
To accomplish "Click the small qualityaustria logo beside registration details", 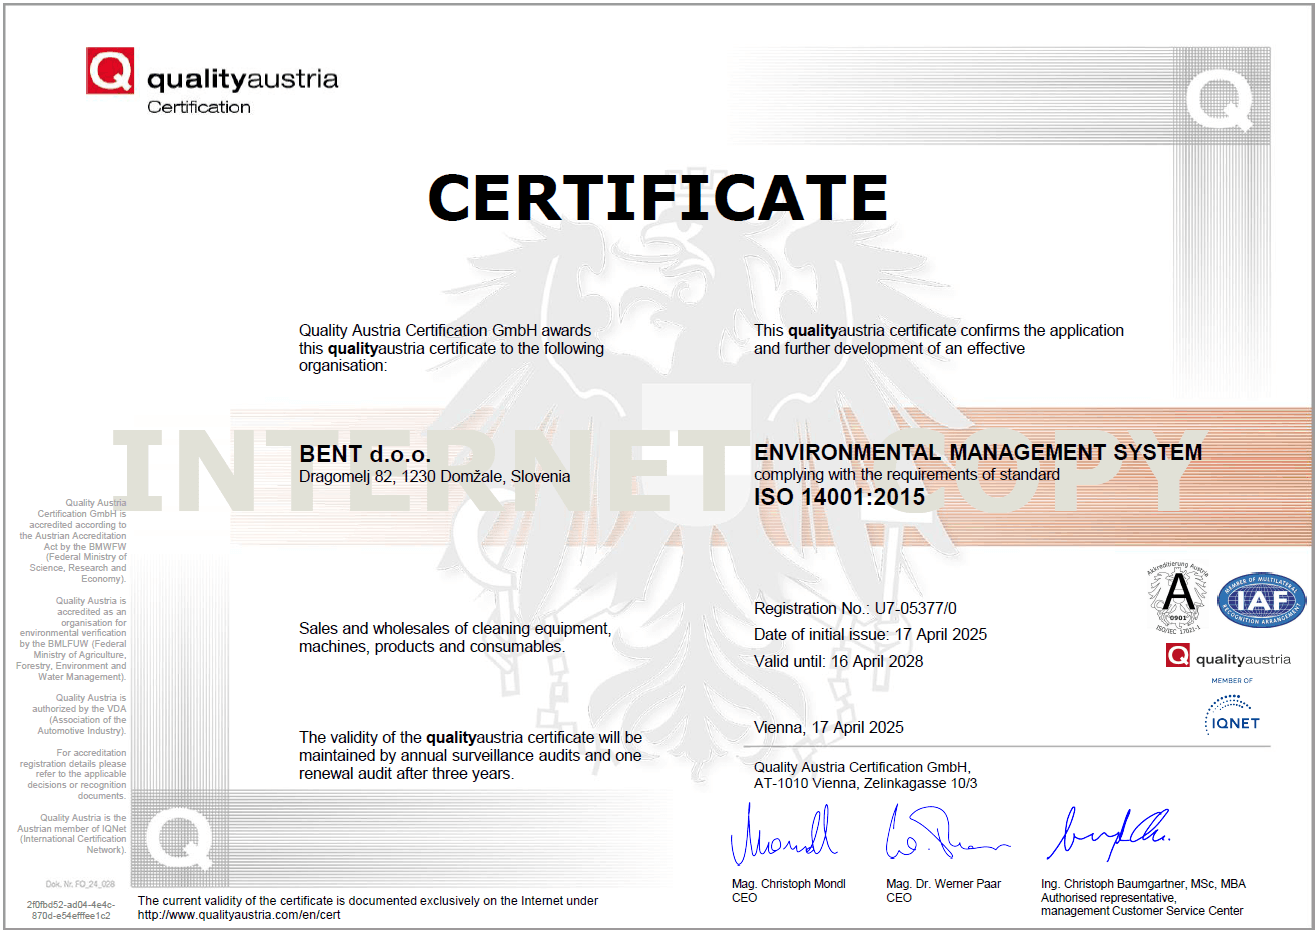I will click(x=1228, y=657).
